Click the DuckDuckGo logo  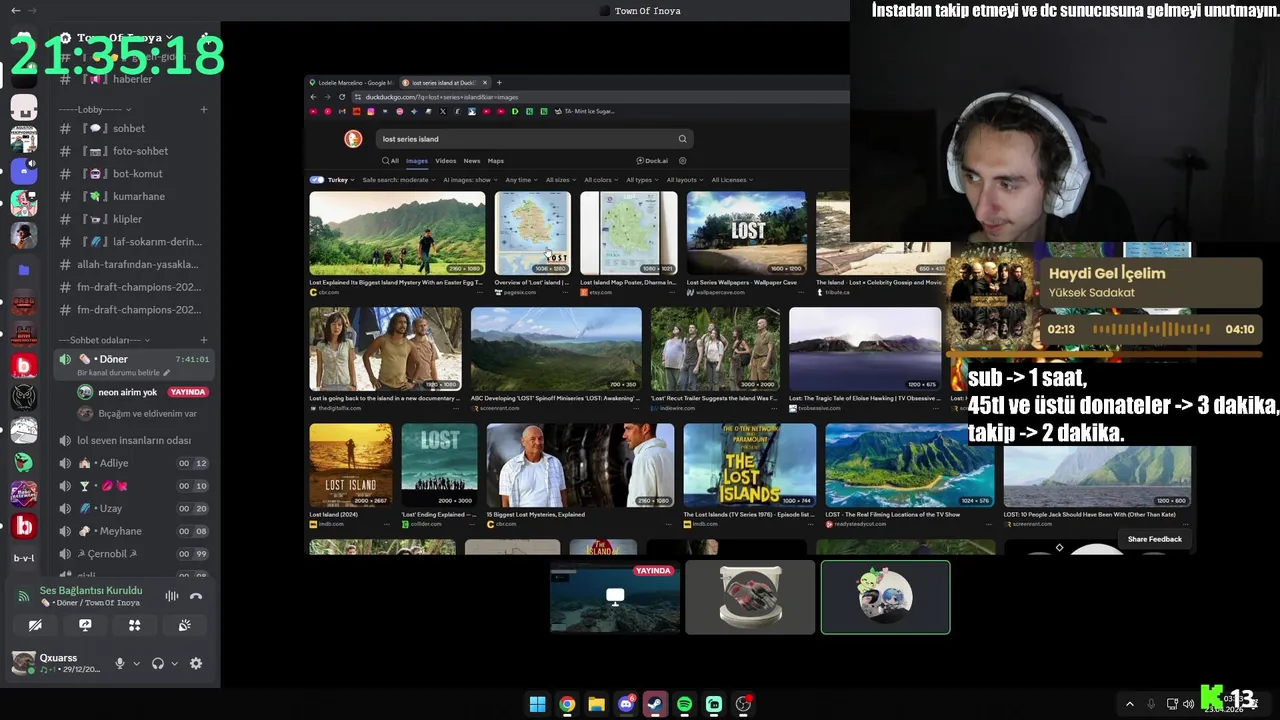point(352,139)
